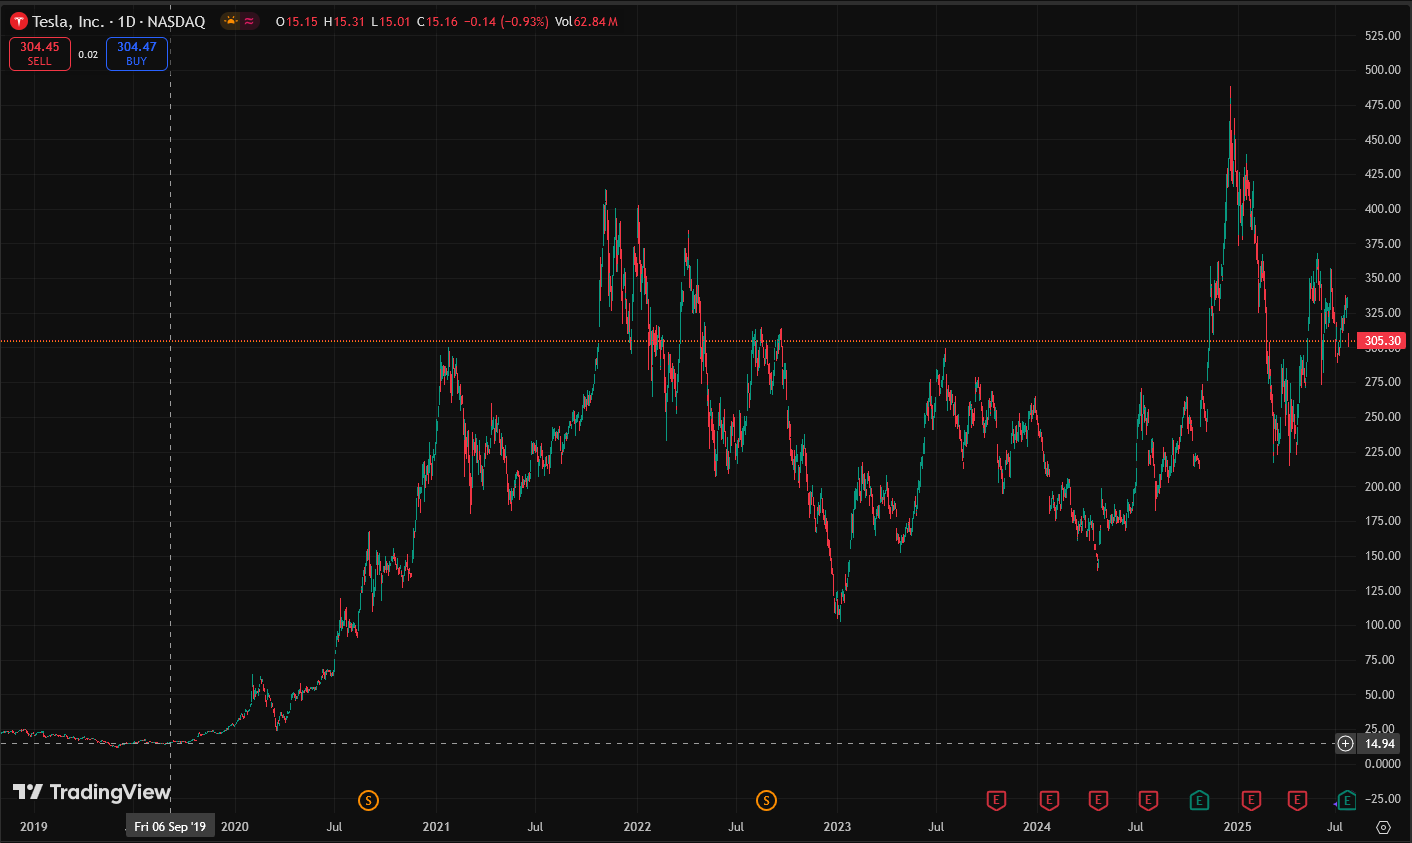
Task: Click the 100.00 price axis label
Action: point(1382,625)
